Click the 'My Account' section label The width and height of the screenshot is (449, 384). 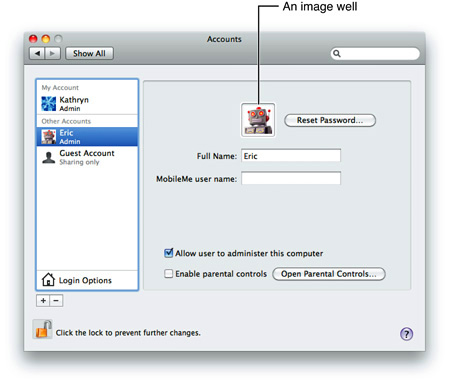pyautogui.click(x=60, y=88)
